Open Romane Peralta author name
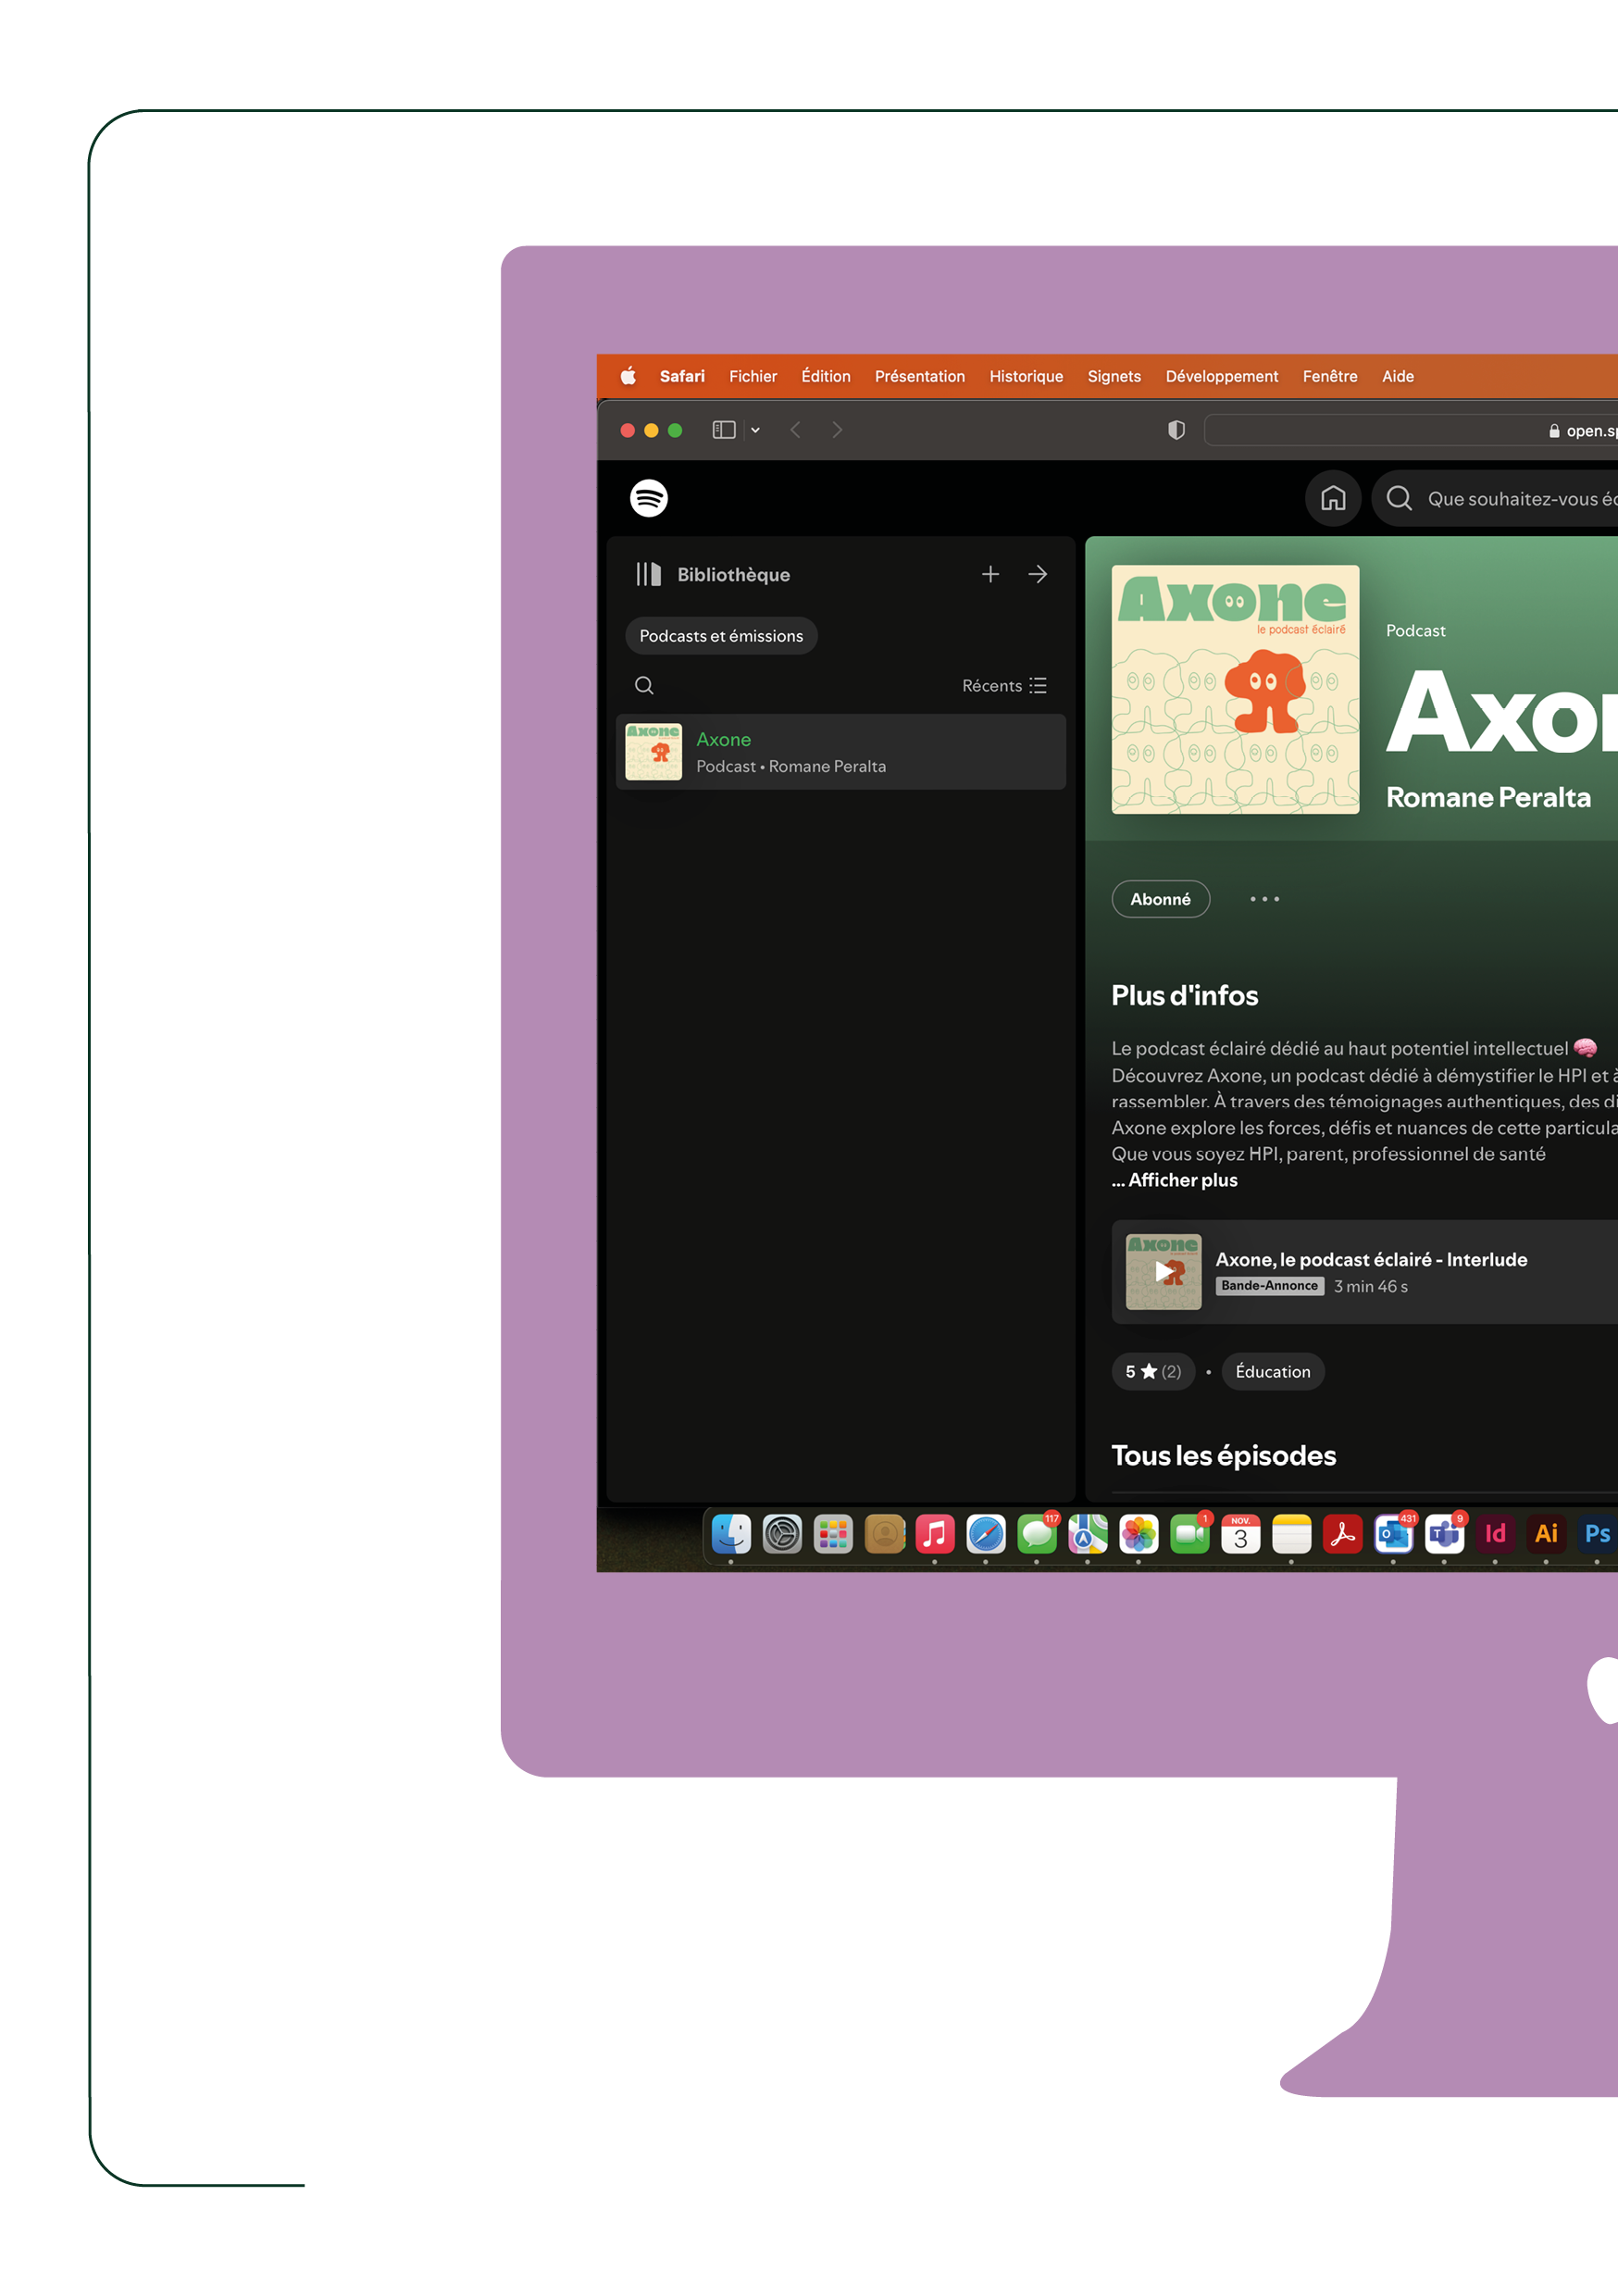Screen dimensions: 1618x2296 (1488, 797)
